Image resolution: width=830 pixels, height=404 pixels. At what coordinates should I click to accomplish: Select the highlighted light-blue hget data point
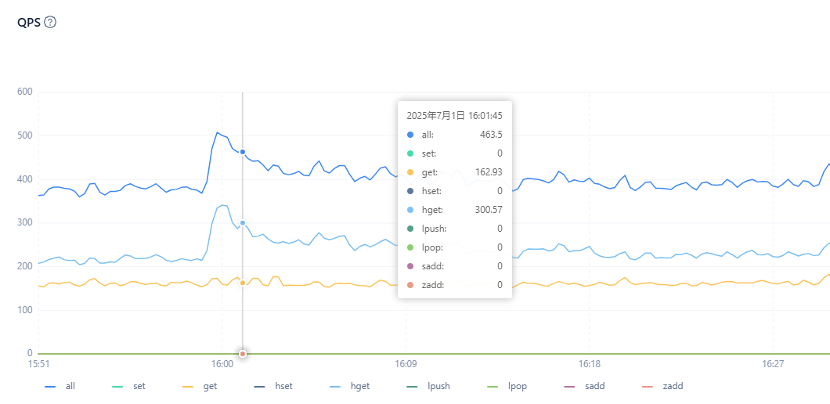coord(242,223)
